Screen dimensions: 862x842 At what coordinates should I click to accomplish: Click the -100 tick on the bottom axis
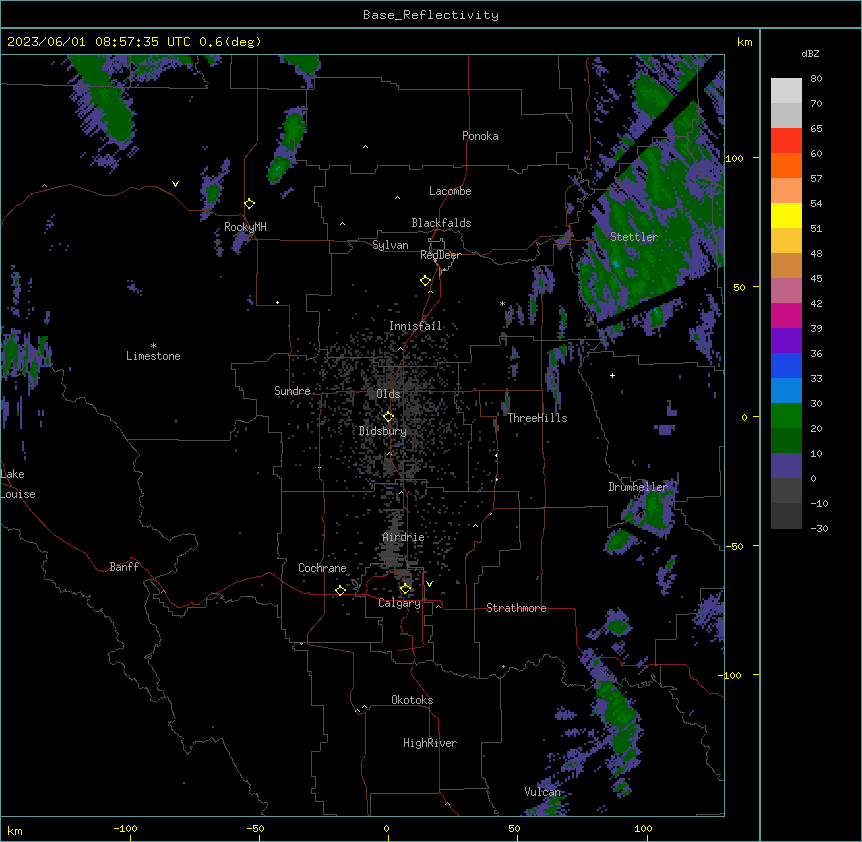click(x=125, y=828)
